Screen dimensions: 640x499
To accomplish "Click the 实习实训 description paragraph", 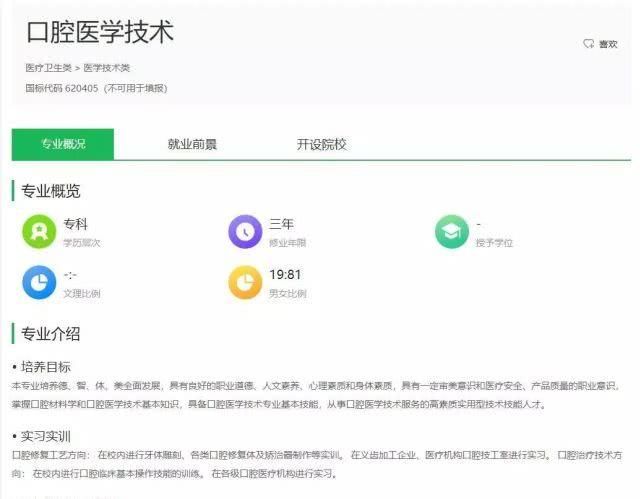I will click(x=317, y=464).
